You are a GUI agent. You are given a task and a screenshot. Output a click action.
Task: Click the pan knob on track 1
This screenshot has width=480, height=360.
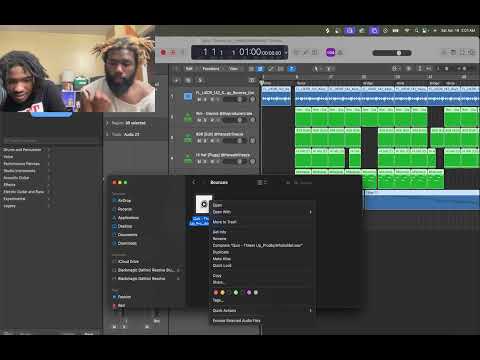(252, 99)
